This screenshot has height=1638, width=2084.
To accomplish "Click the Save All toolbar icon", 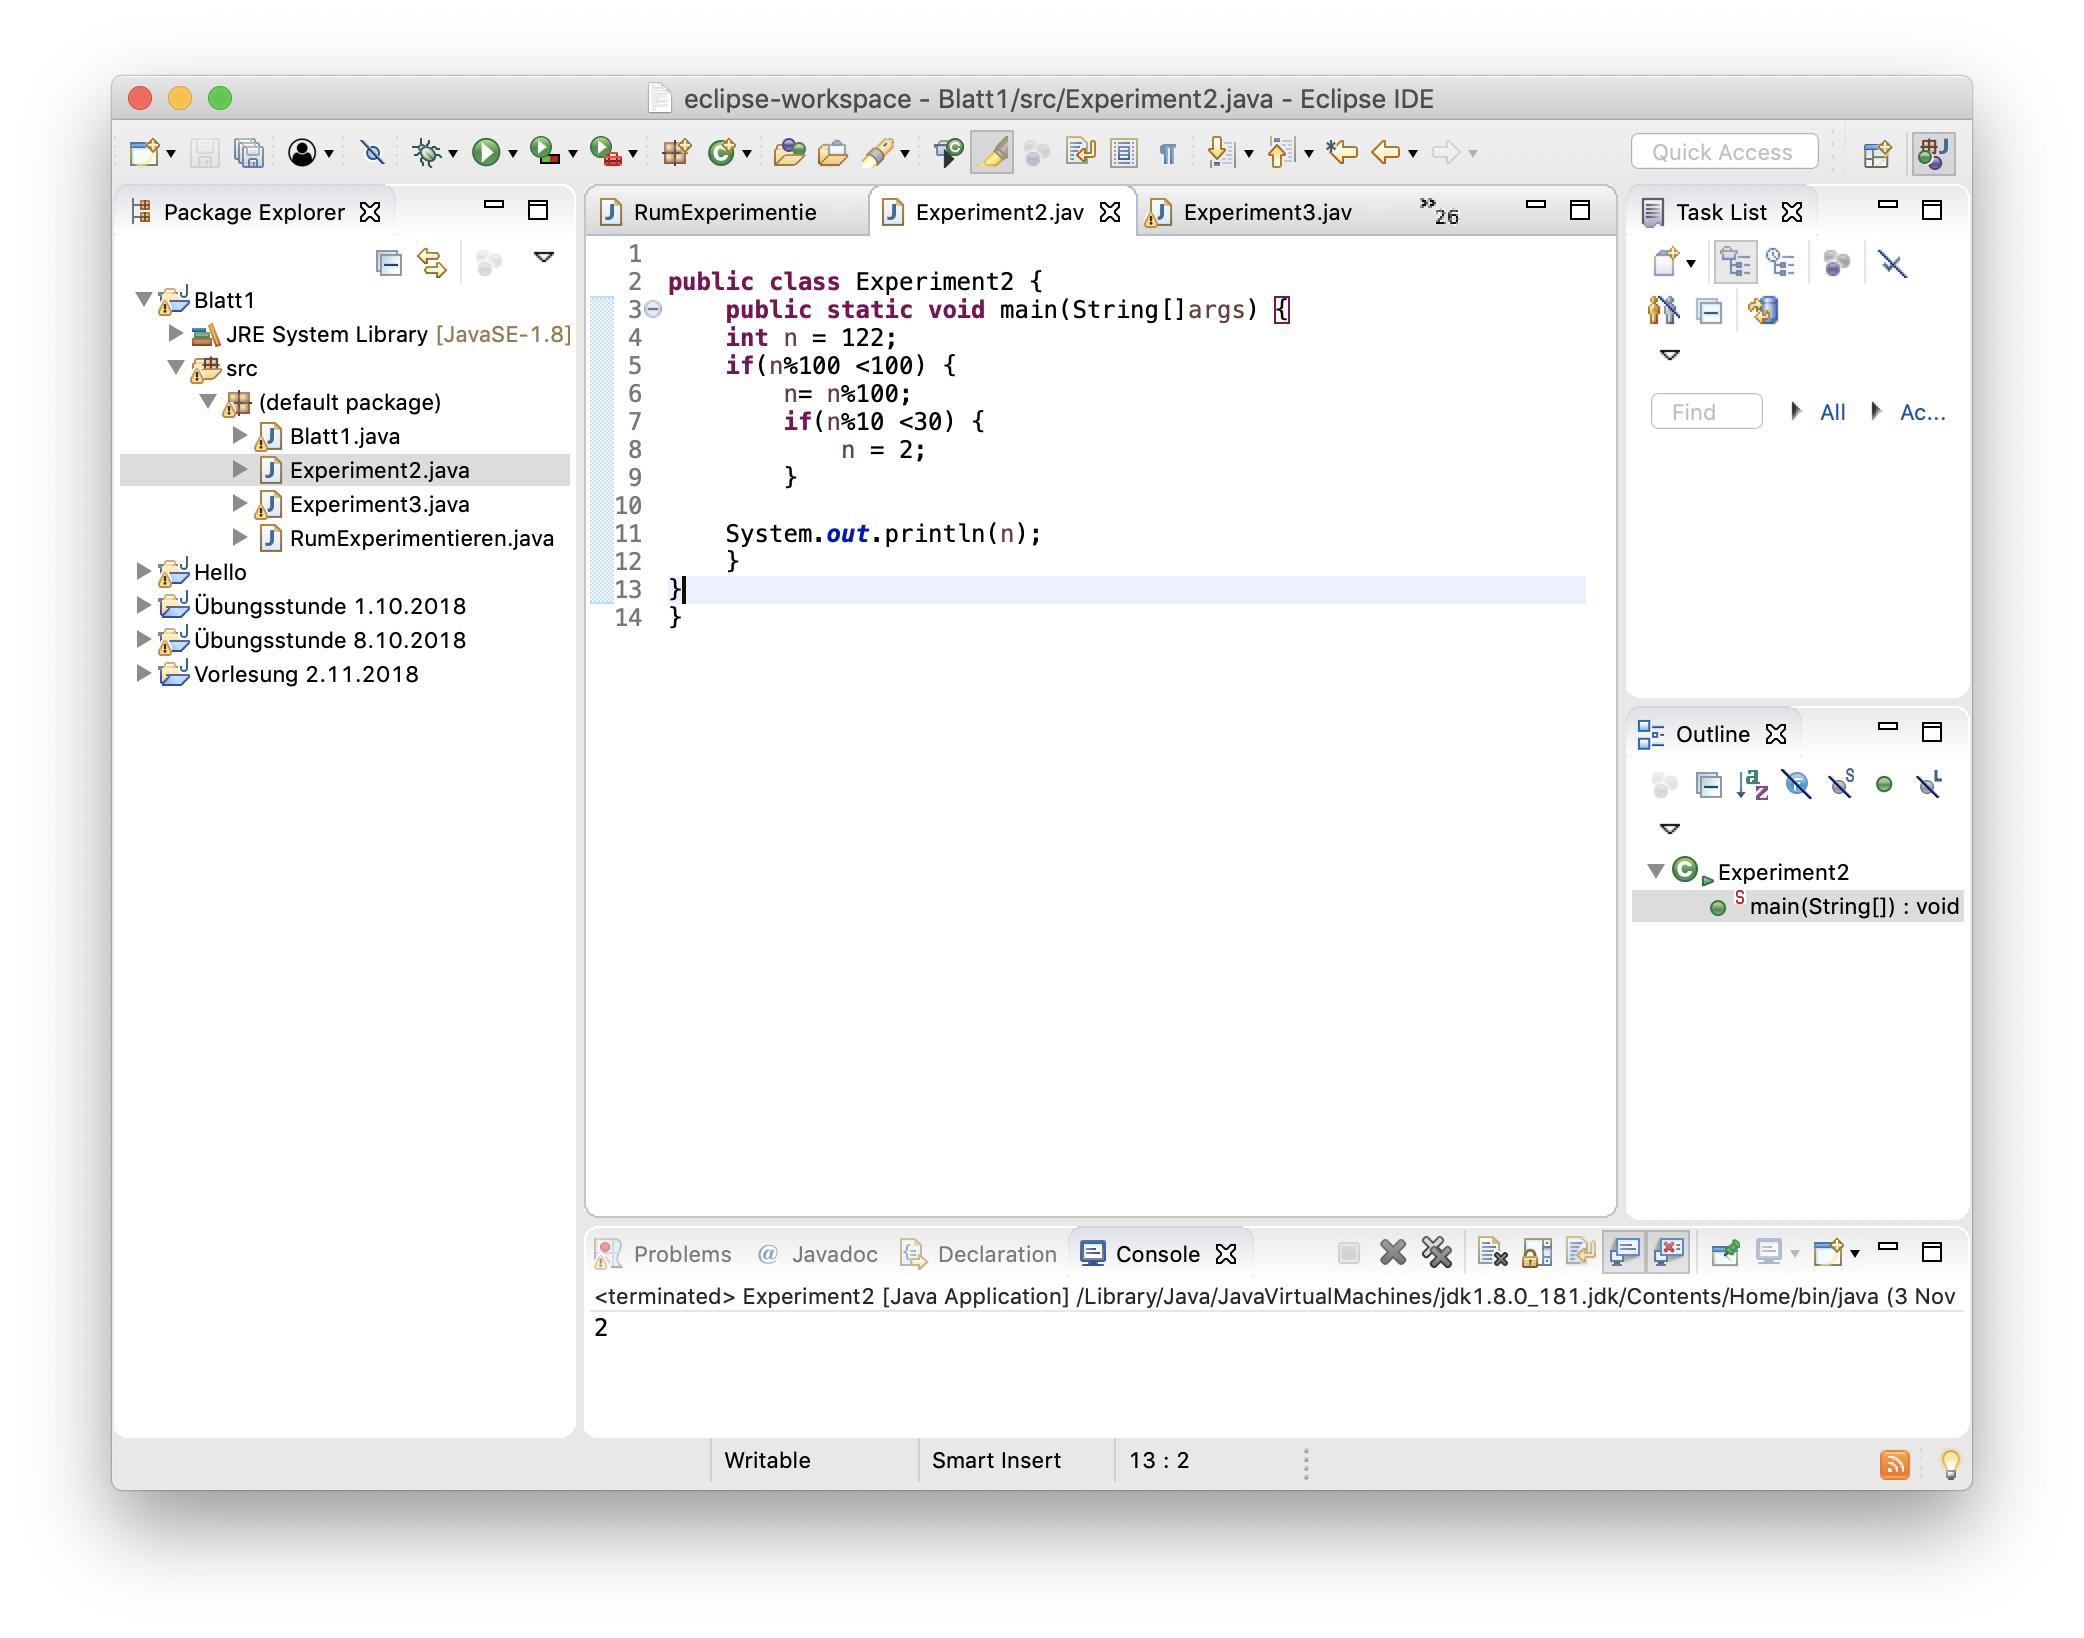I will [248, 152].
